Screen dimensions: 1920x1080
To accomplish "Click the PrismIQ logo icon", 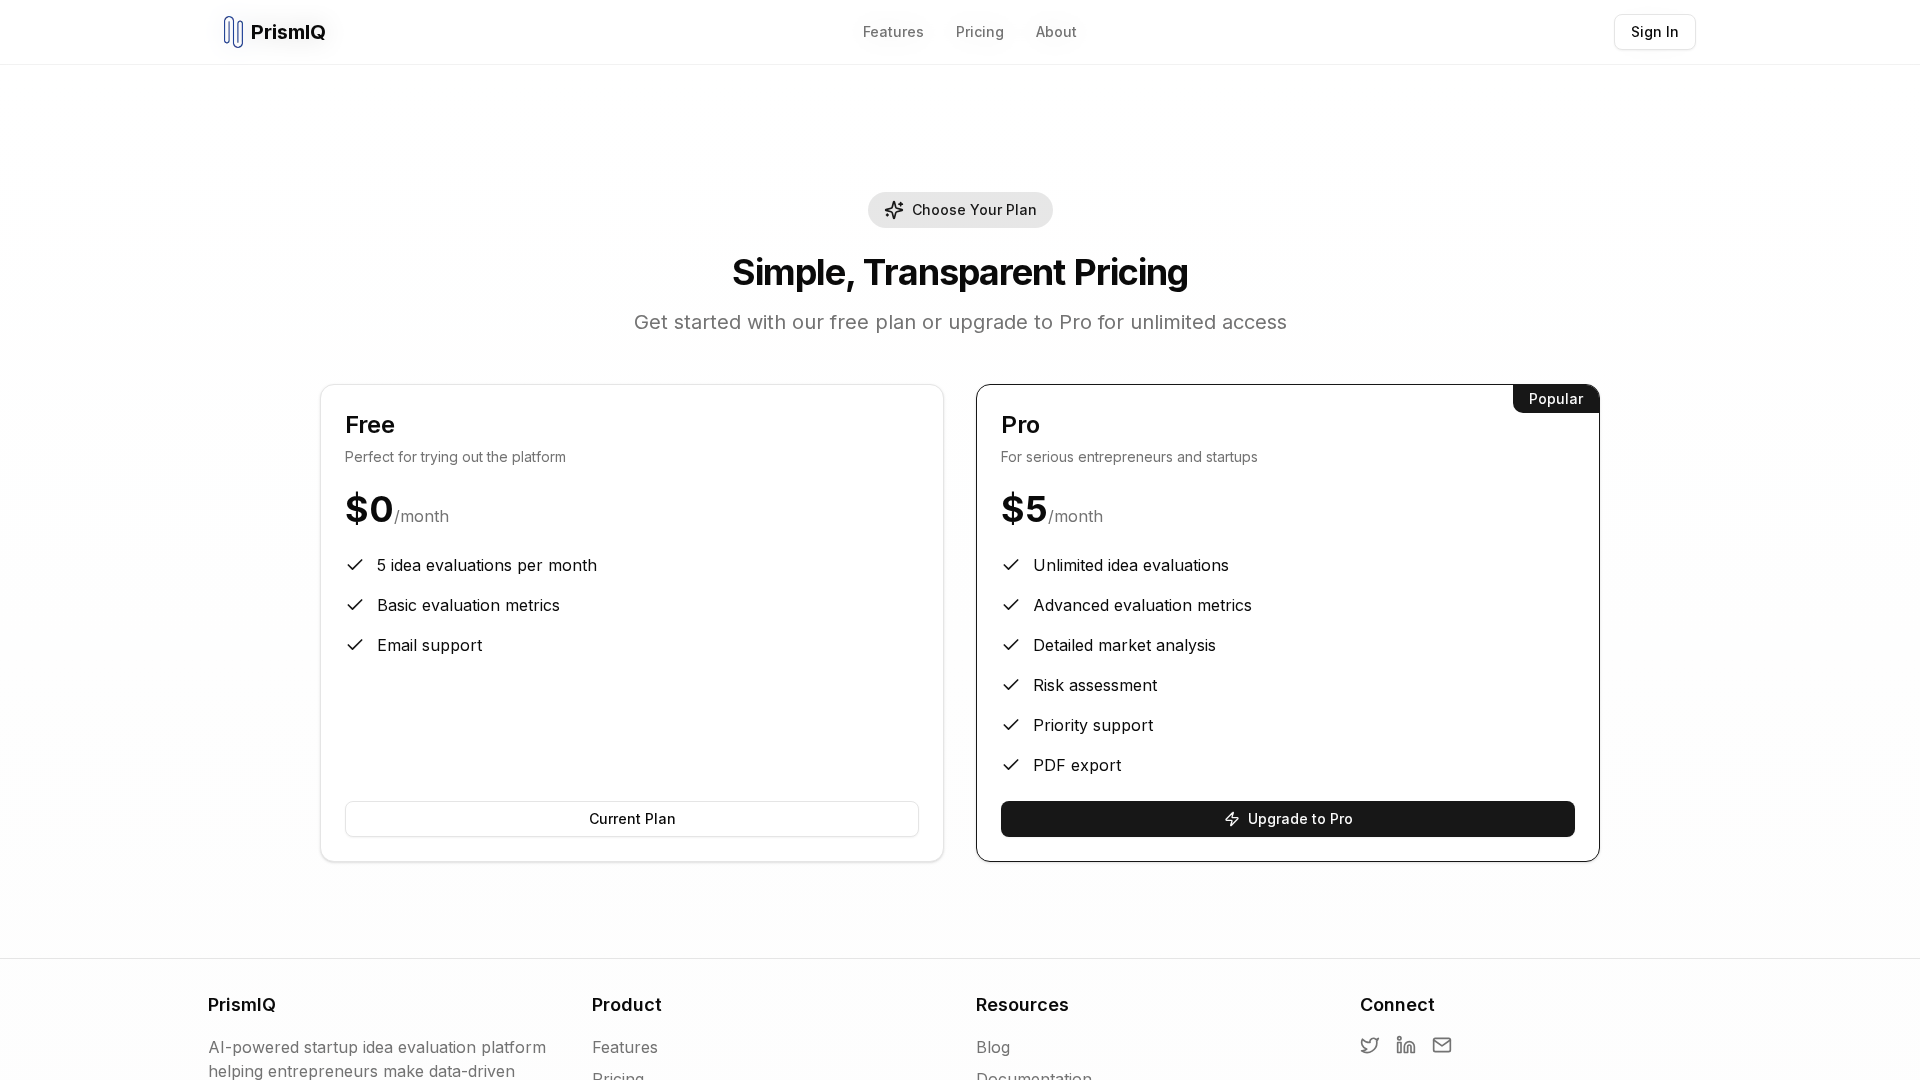I will pyautogui.click(x=233, y=32).
